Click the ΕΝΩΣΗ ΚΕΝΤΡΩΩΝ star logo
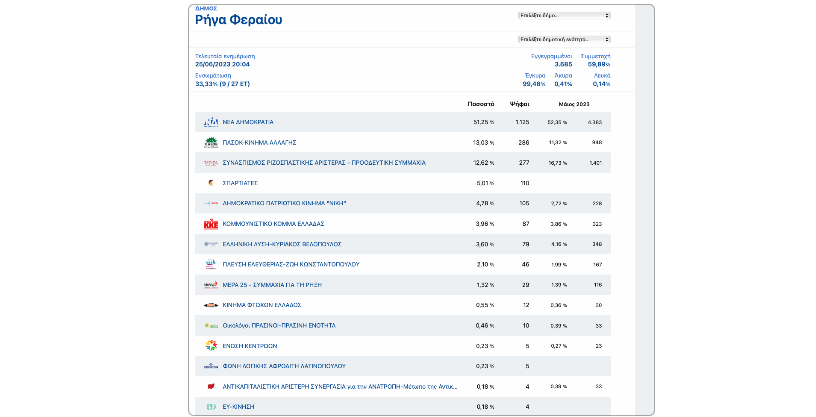Viewport: 816px width, 417px height. pos(211,346)
